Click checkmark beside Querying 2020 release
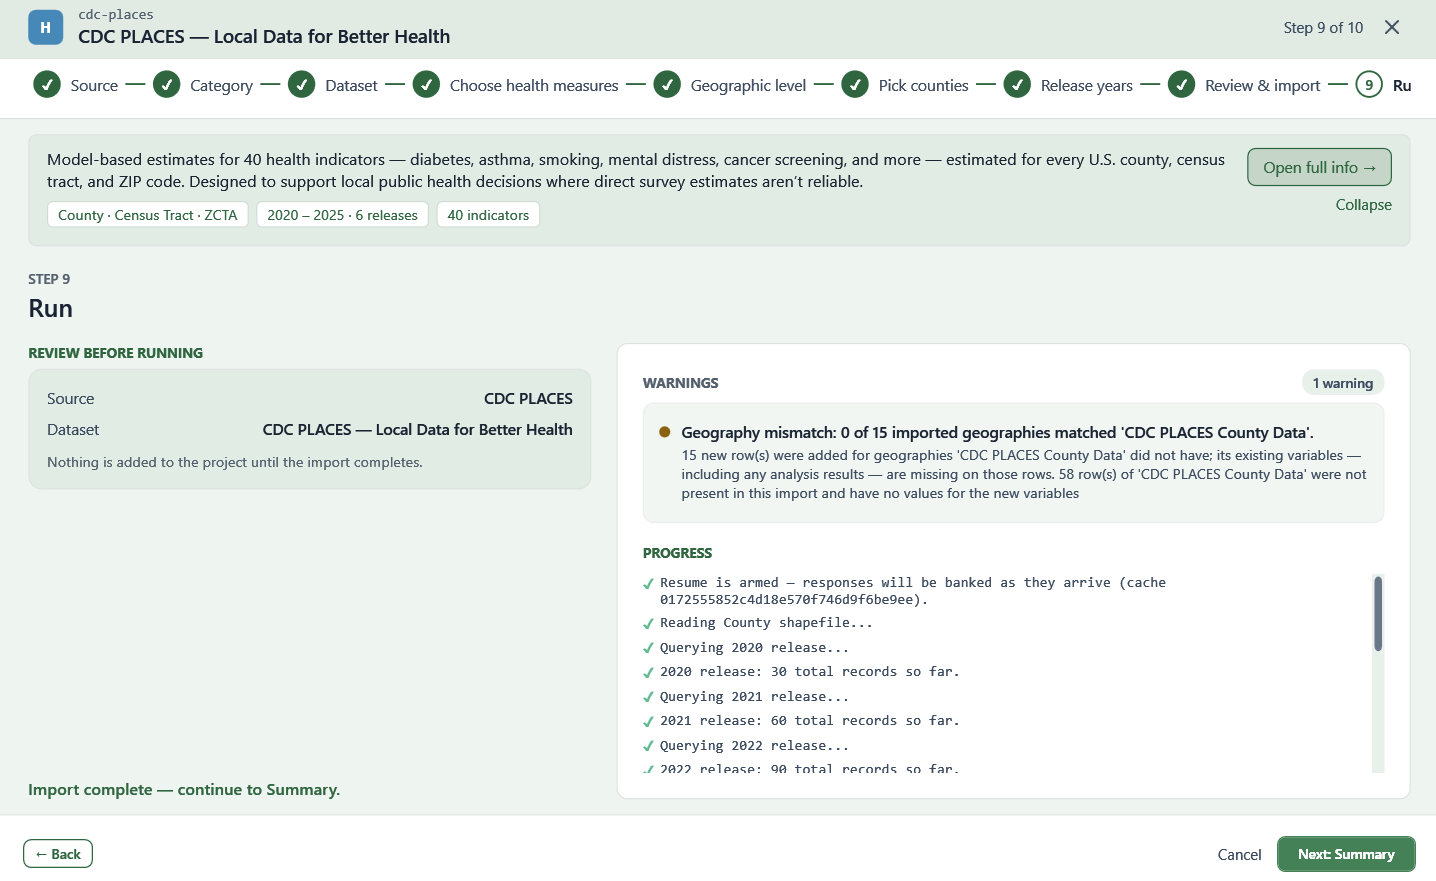This screenshot has height=881, width=1436. click(x=648, y=649)
